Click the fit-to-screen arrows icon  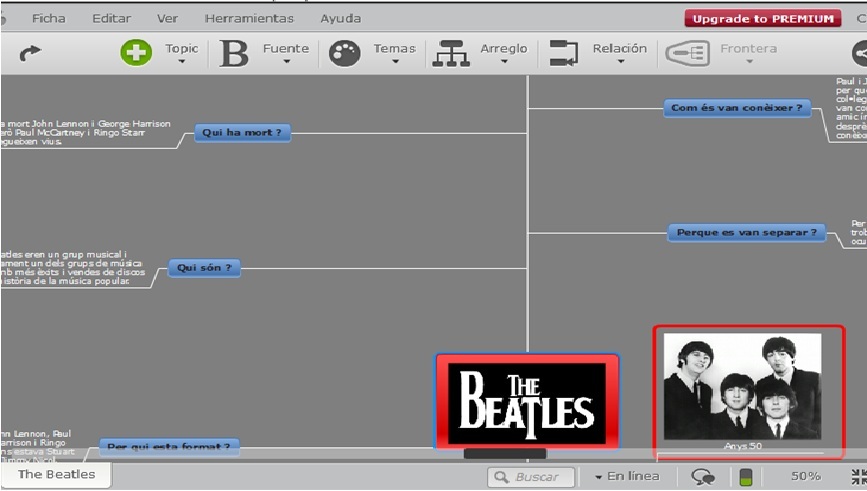pyautogui.click(x=856, y=477)
